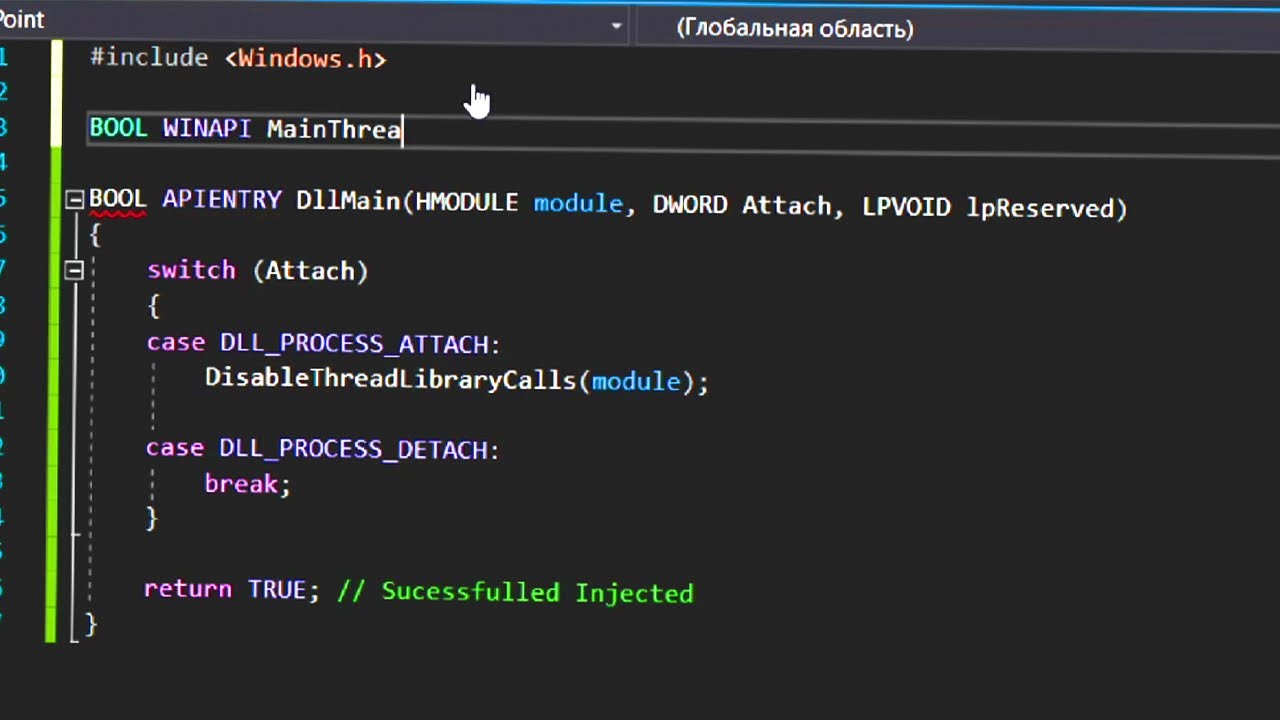This screenshot has height=720, width=1280.
Task: Click the lpReserved parameter
Action: click(1039, 208)
